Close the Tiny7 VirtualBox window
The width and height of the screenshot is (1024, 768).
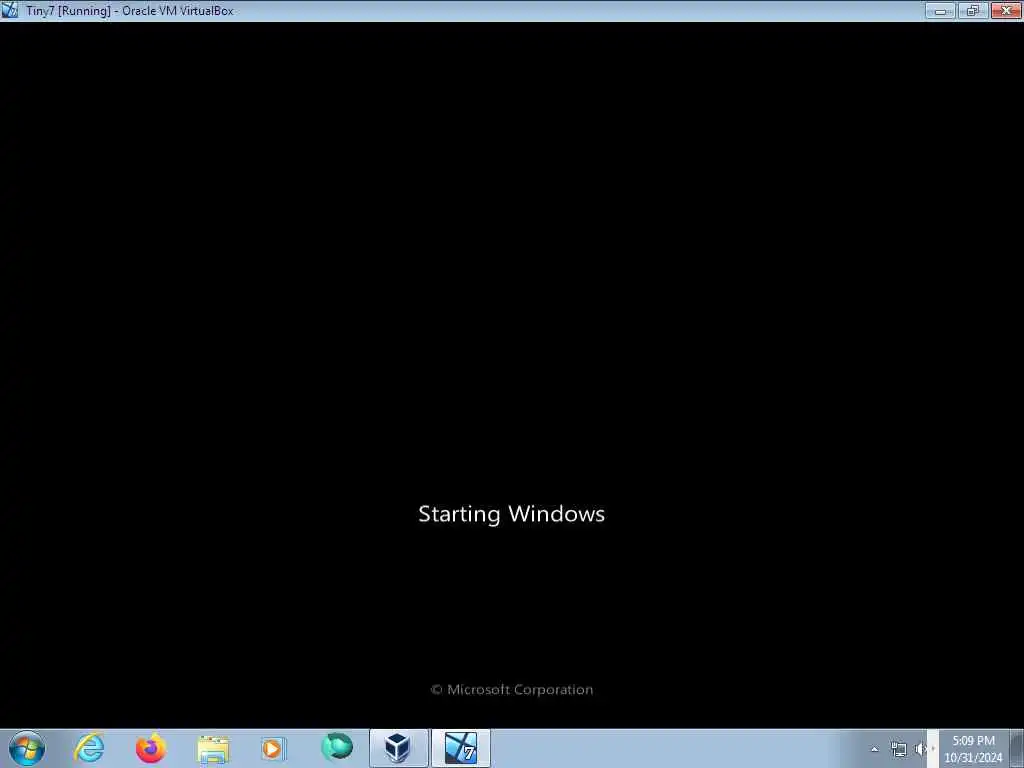[x=1006, y=10]
